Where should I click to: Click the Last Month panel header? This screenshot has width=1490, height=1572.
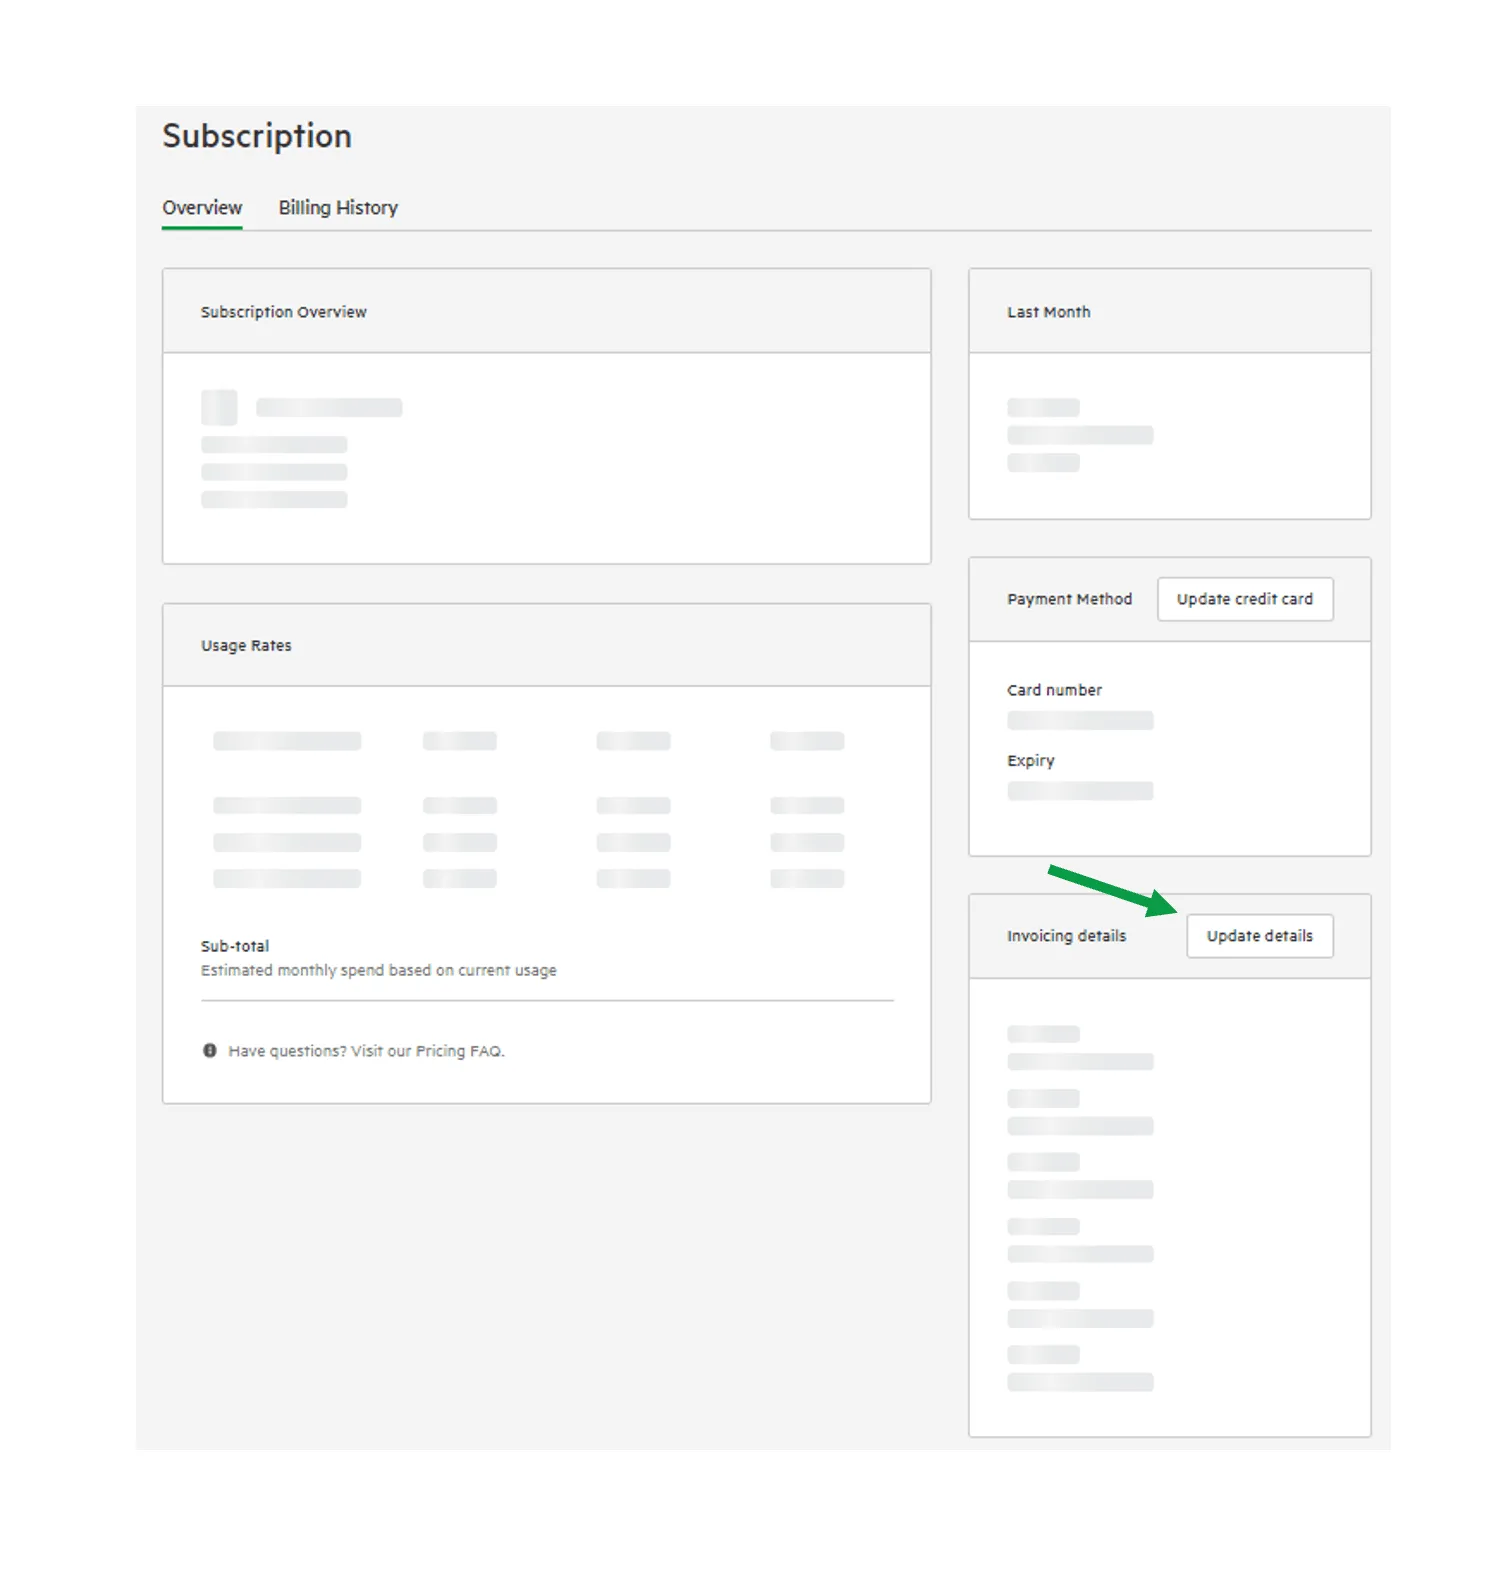1170,311
